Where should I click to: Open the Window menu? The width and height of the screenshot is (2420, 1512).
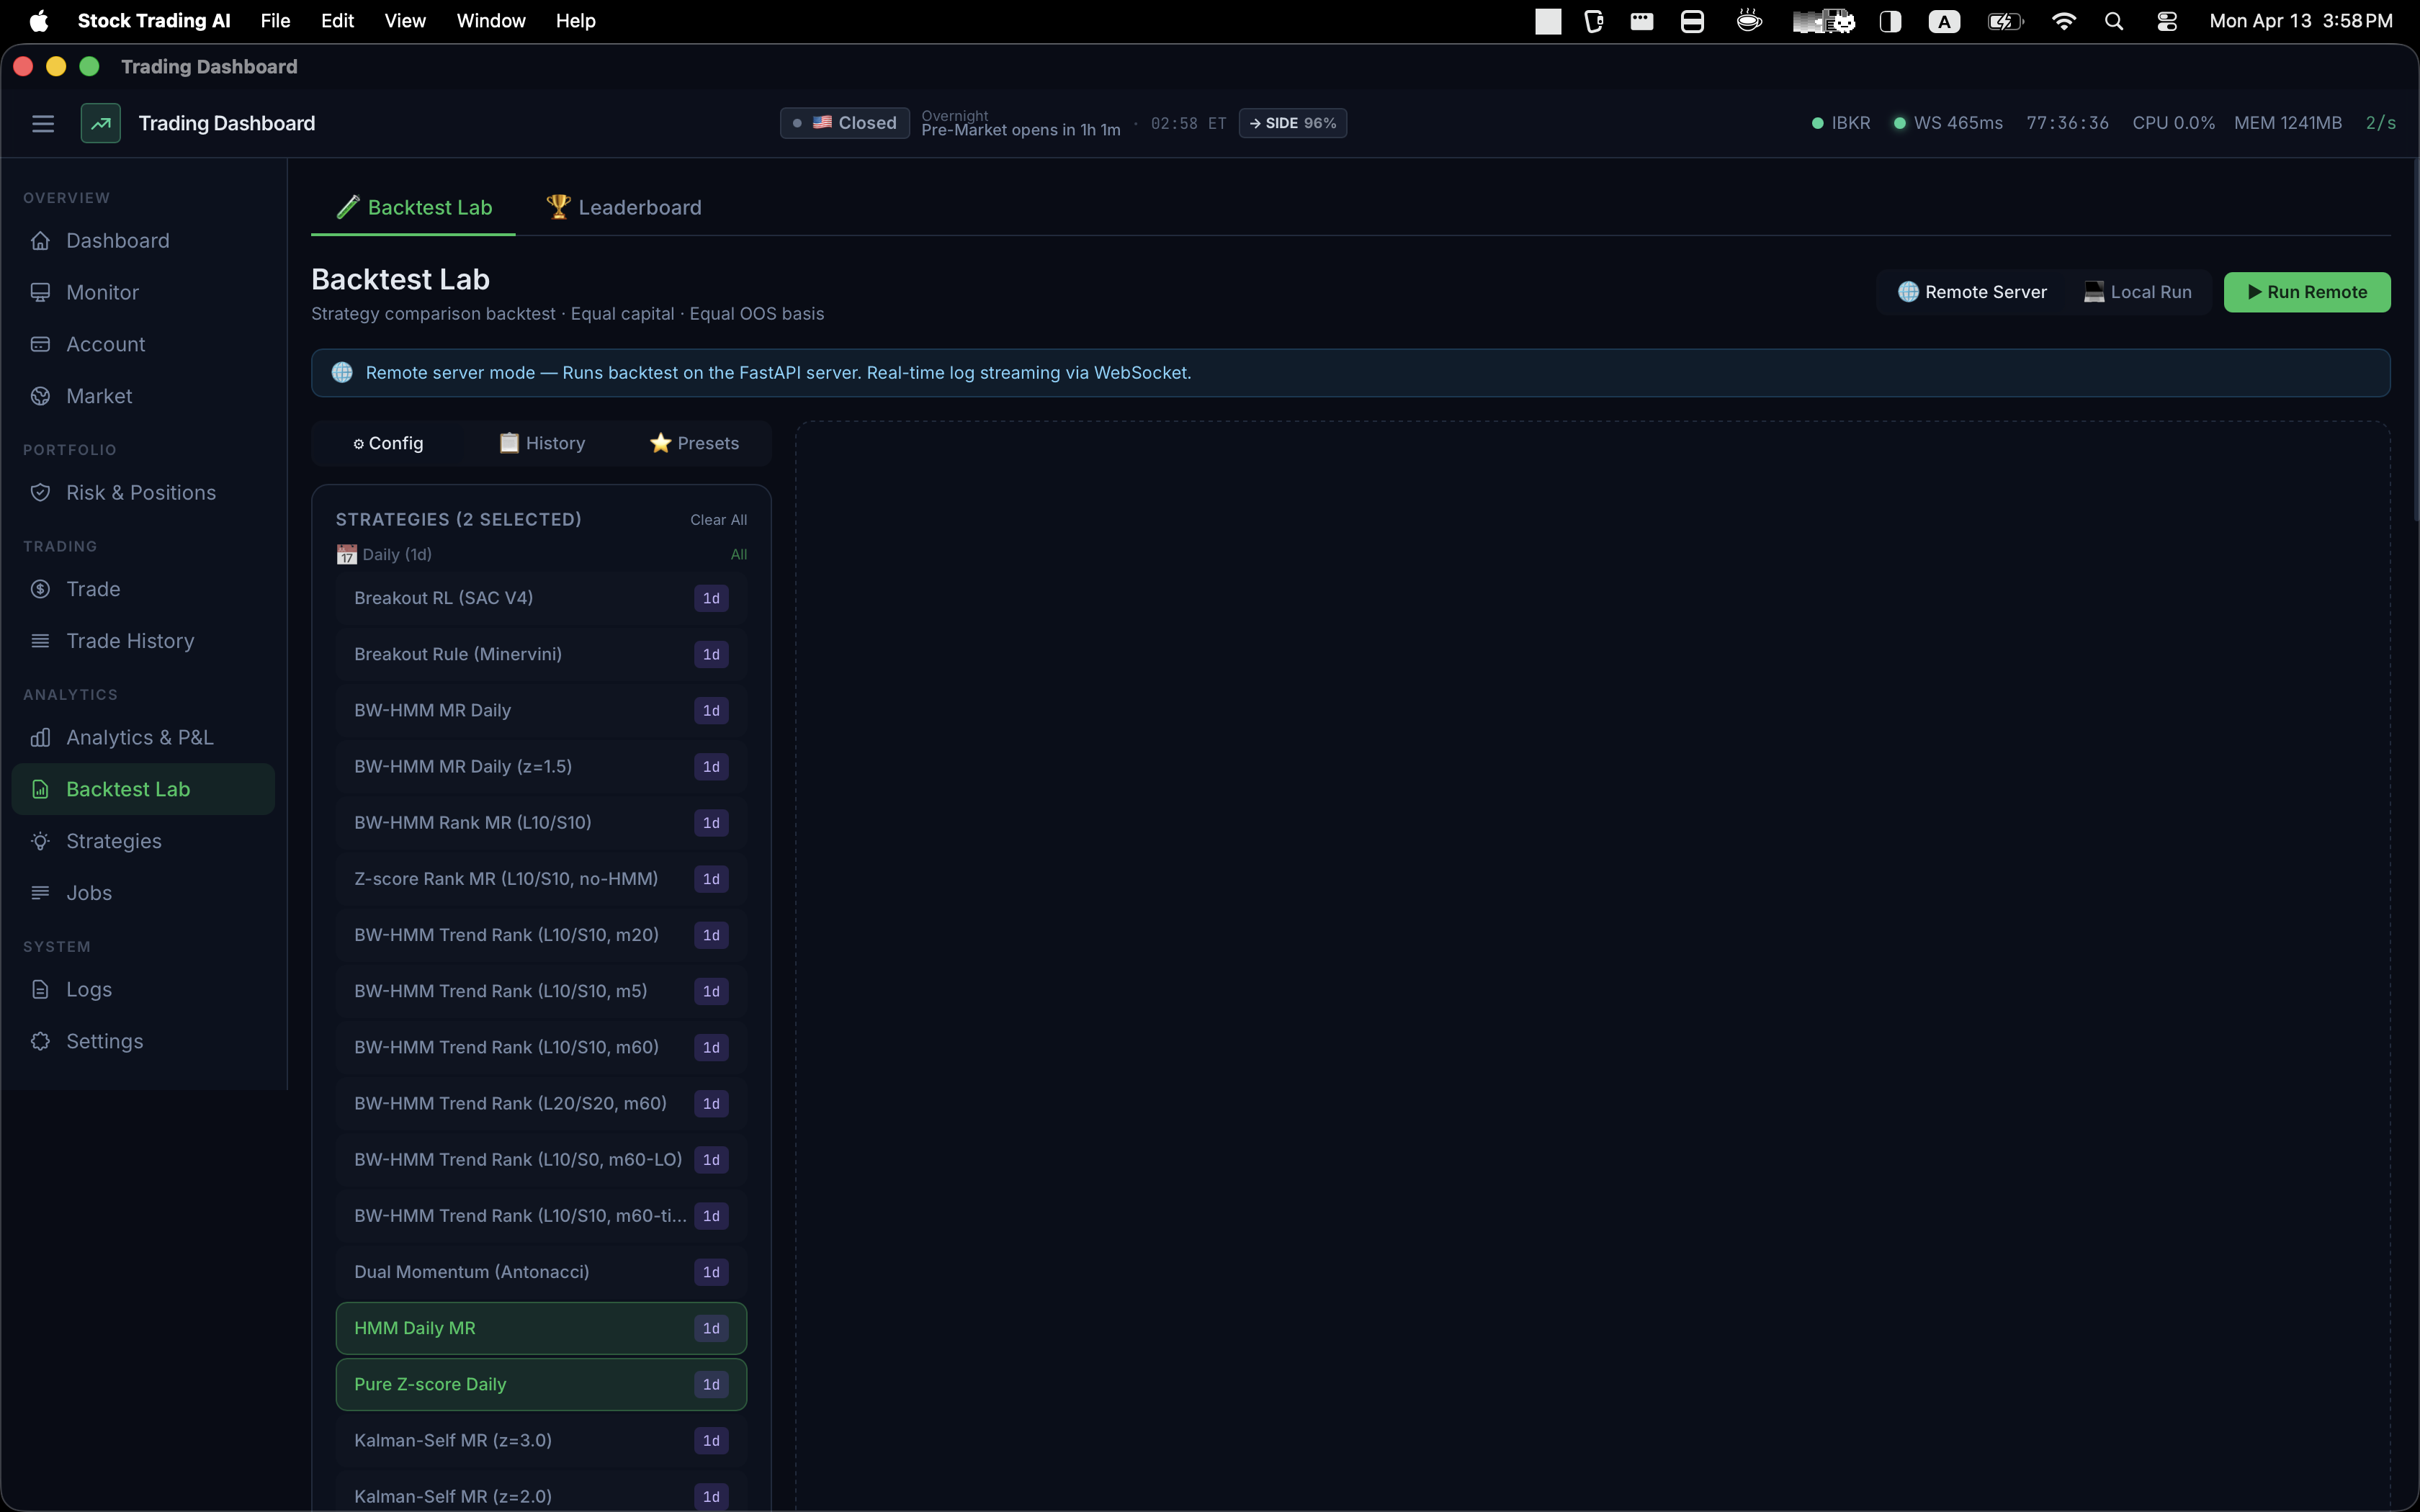click(490, 20)
